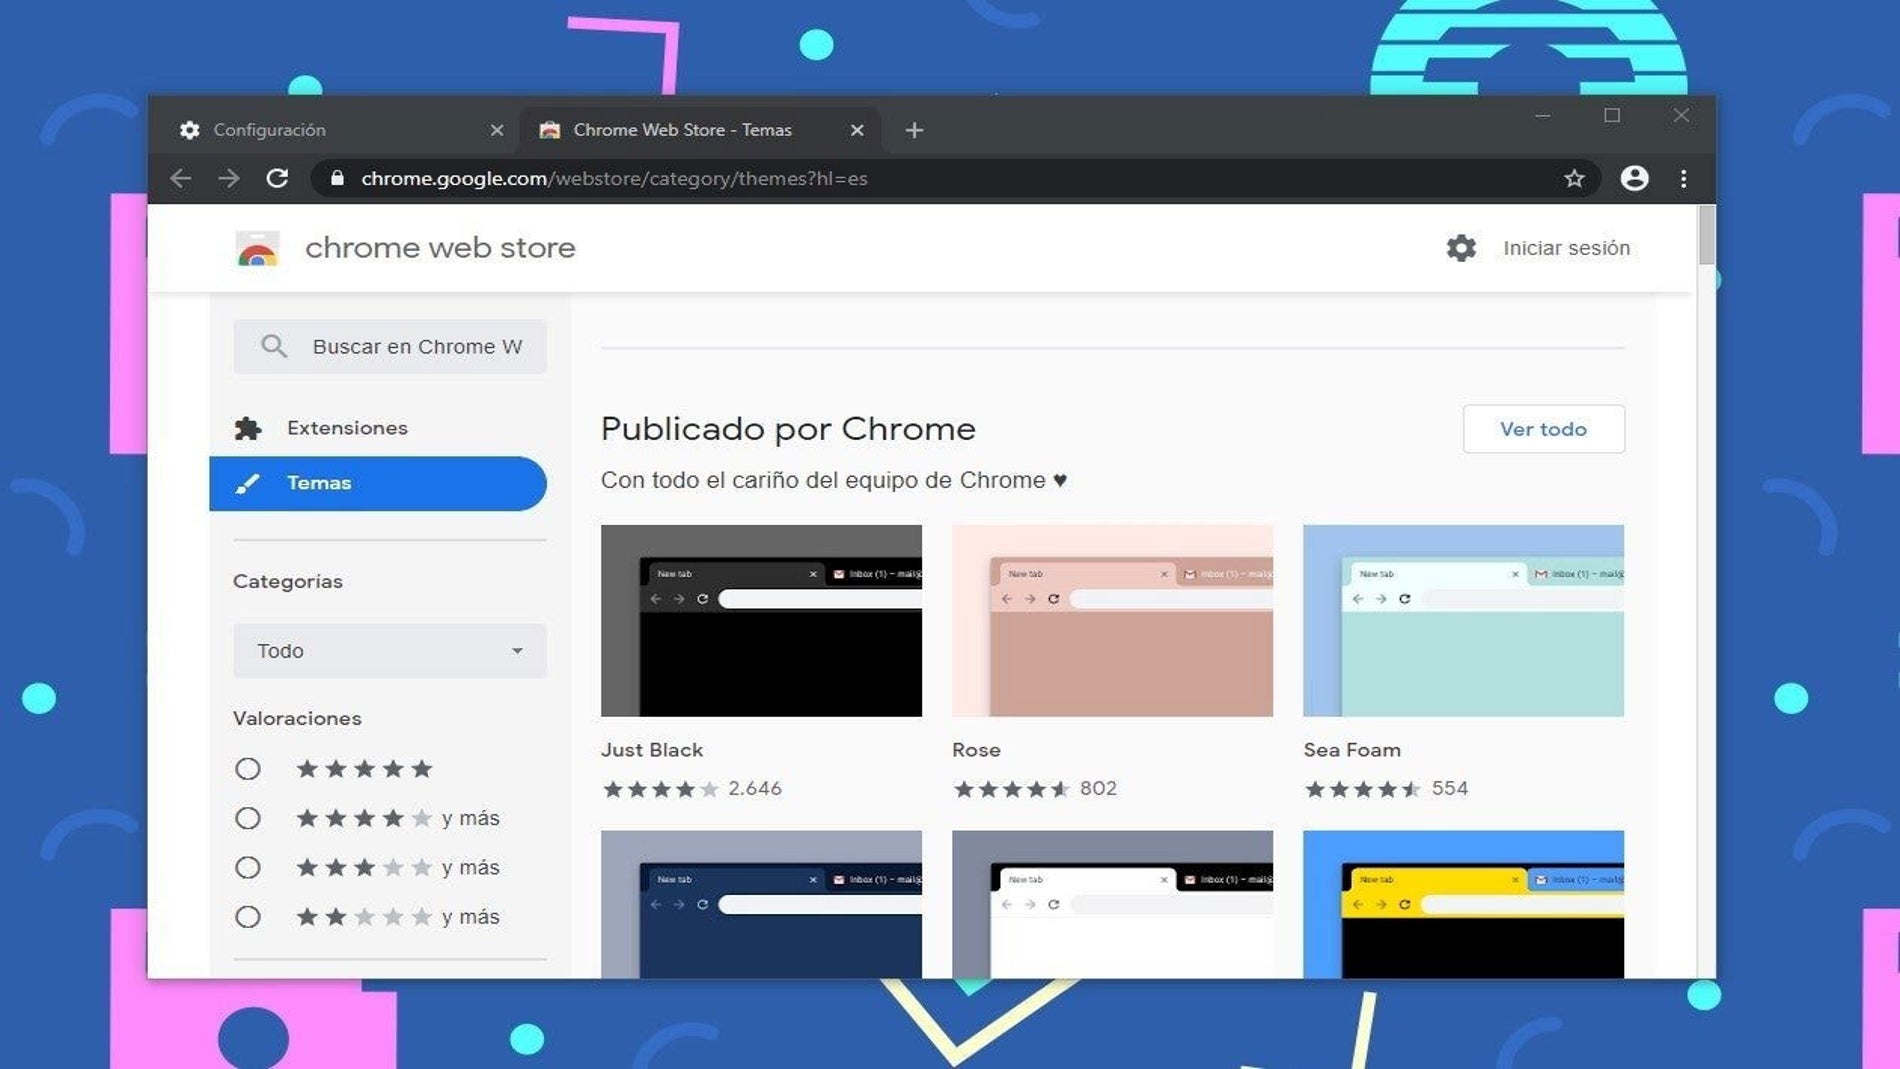Click the new tab plus button
The image size is (1900, 1069).
coord(914,130)
